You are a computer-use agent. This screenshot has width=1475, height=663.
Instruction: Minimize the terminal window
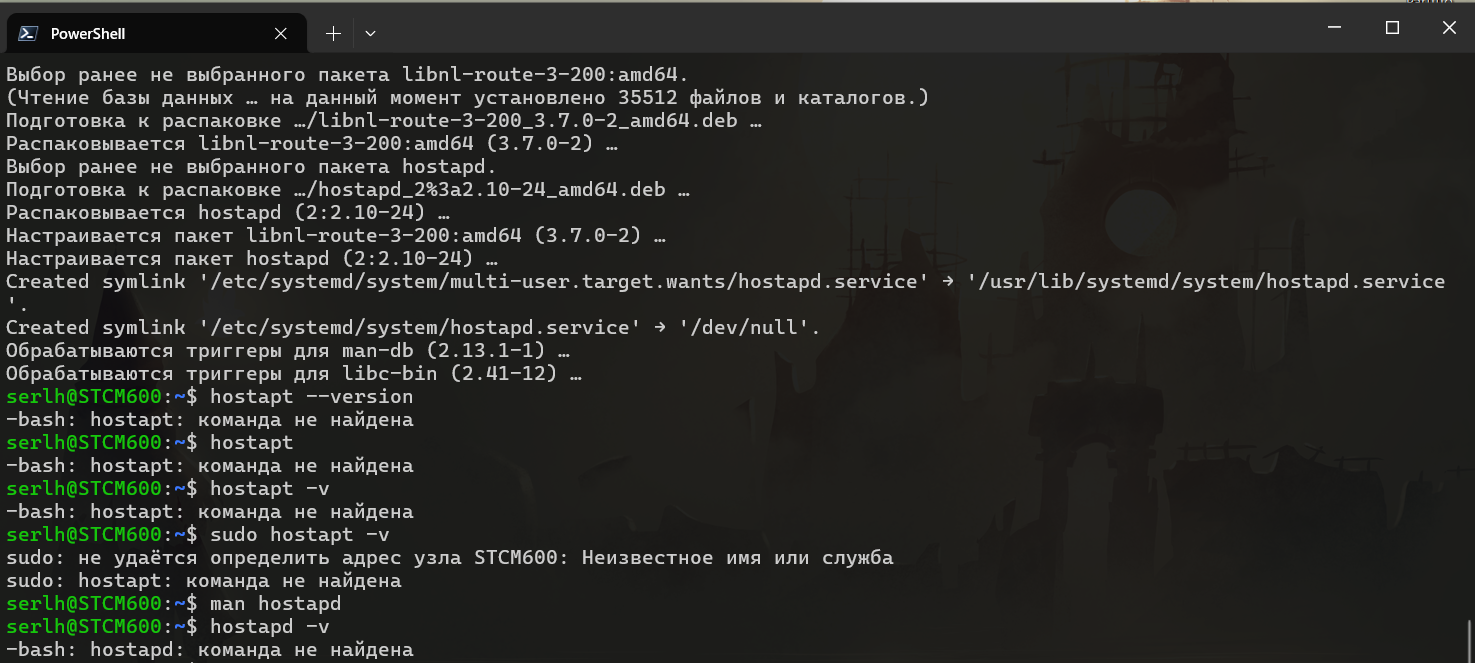click(1334, 28)
